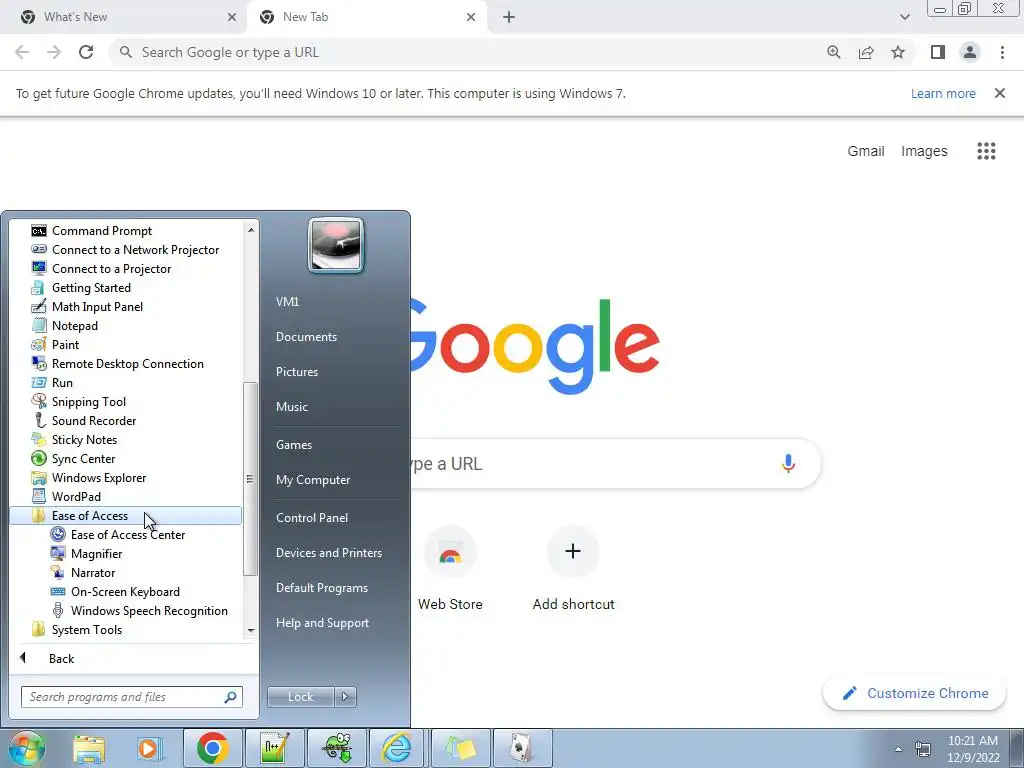
Task: Open My Computer from the Start menu
Action: (x=313, y=479)
